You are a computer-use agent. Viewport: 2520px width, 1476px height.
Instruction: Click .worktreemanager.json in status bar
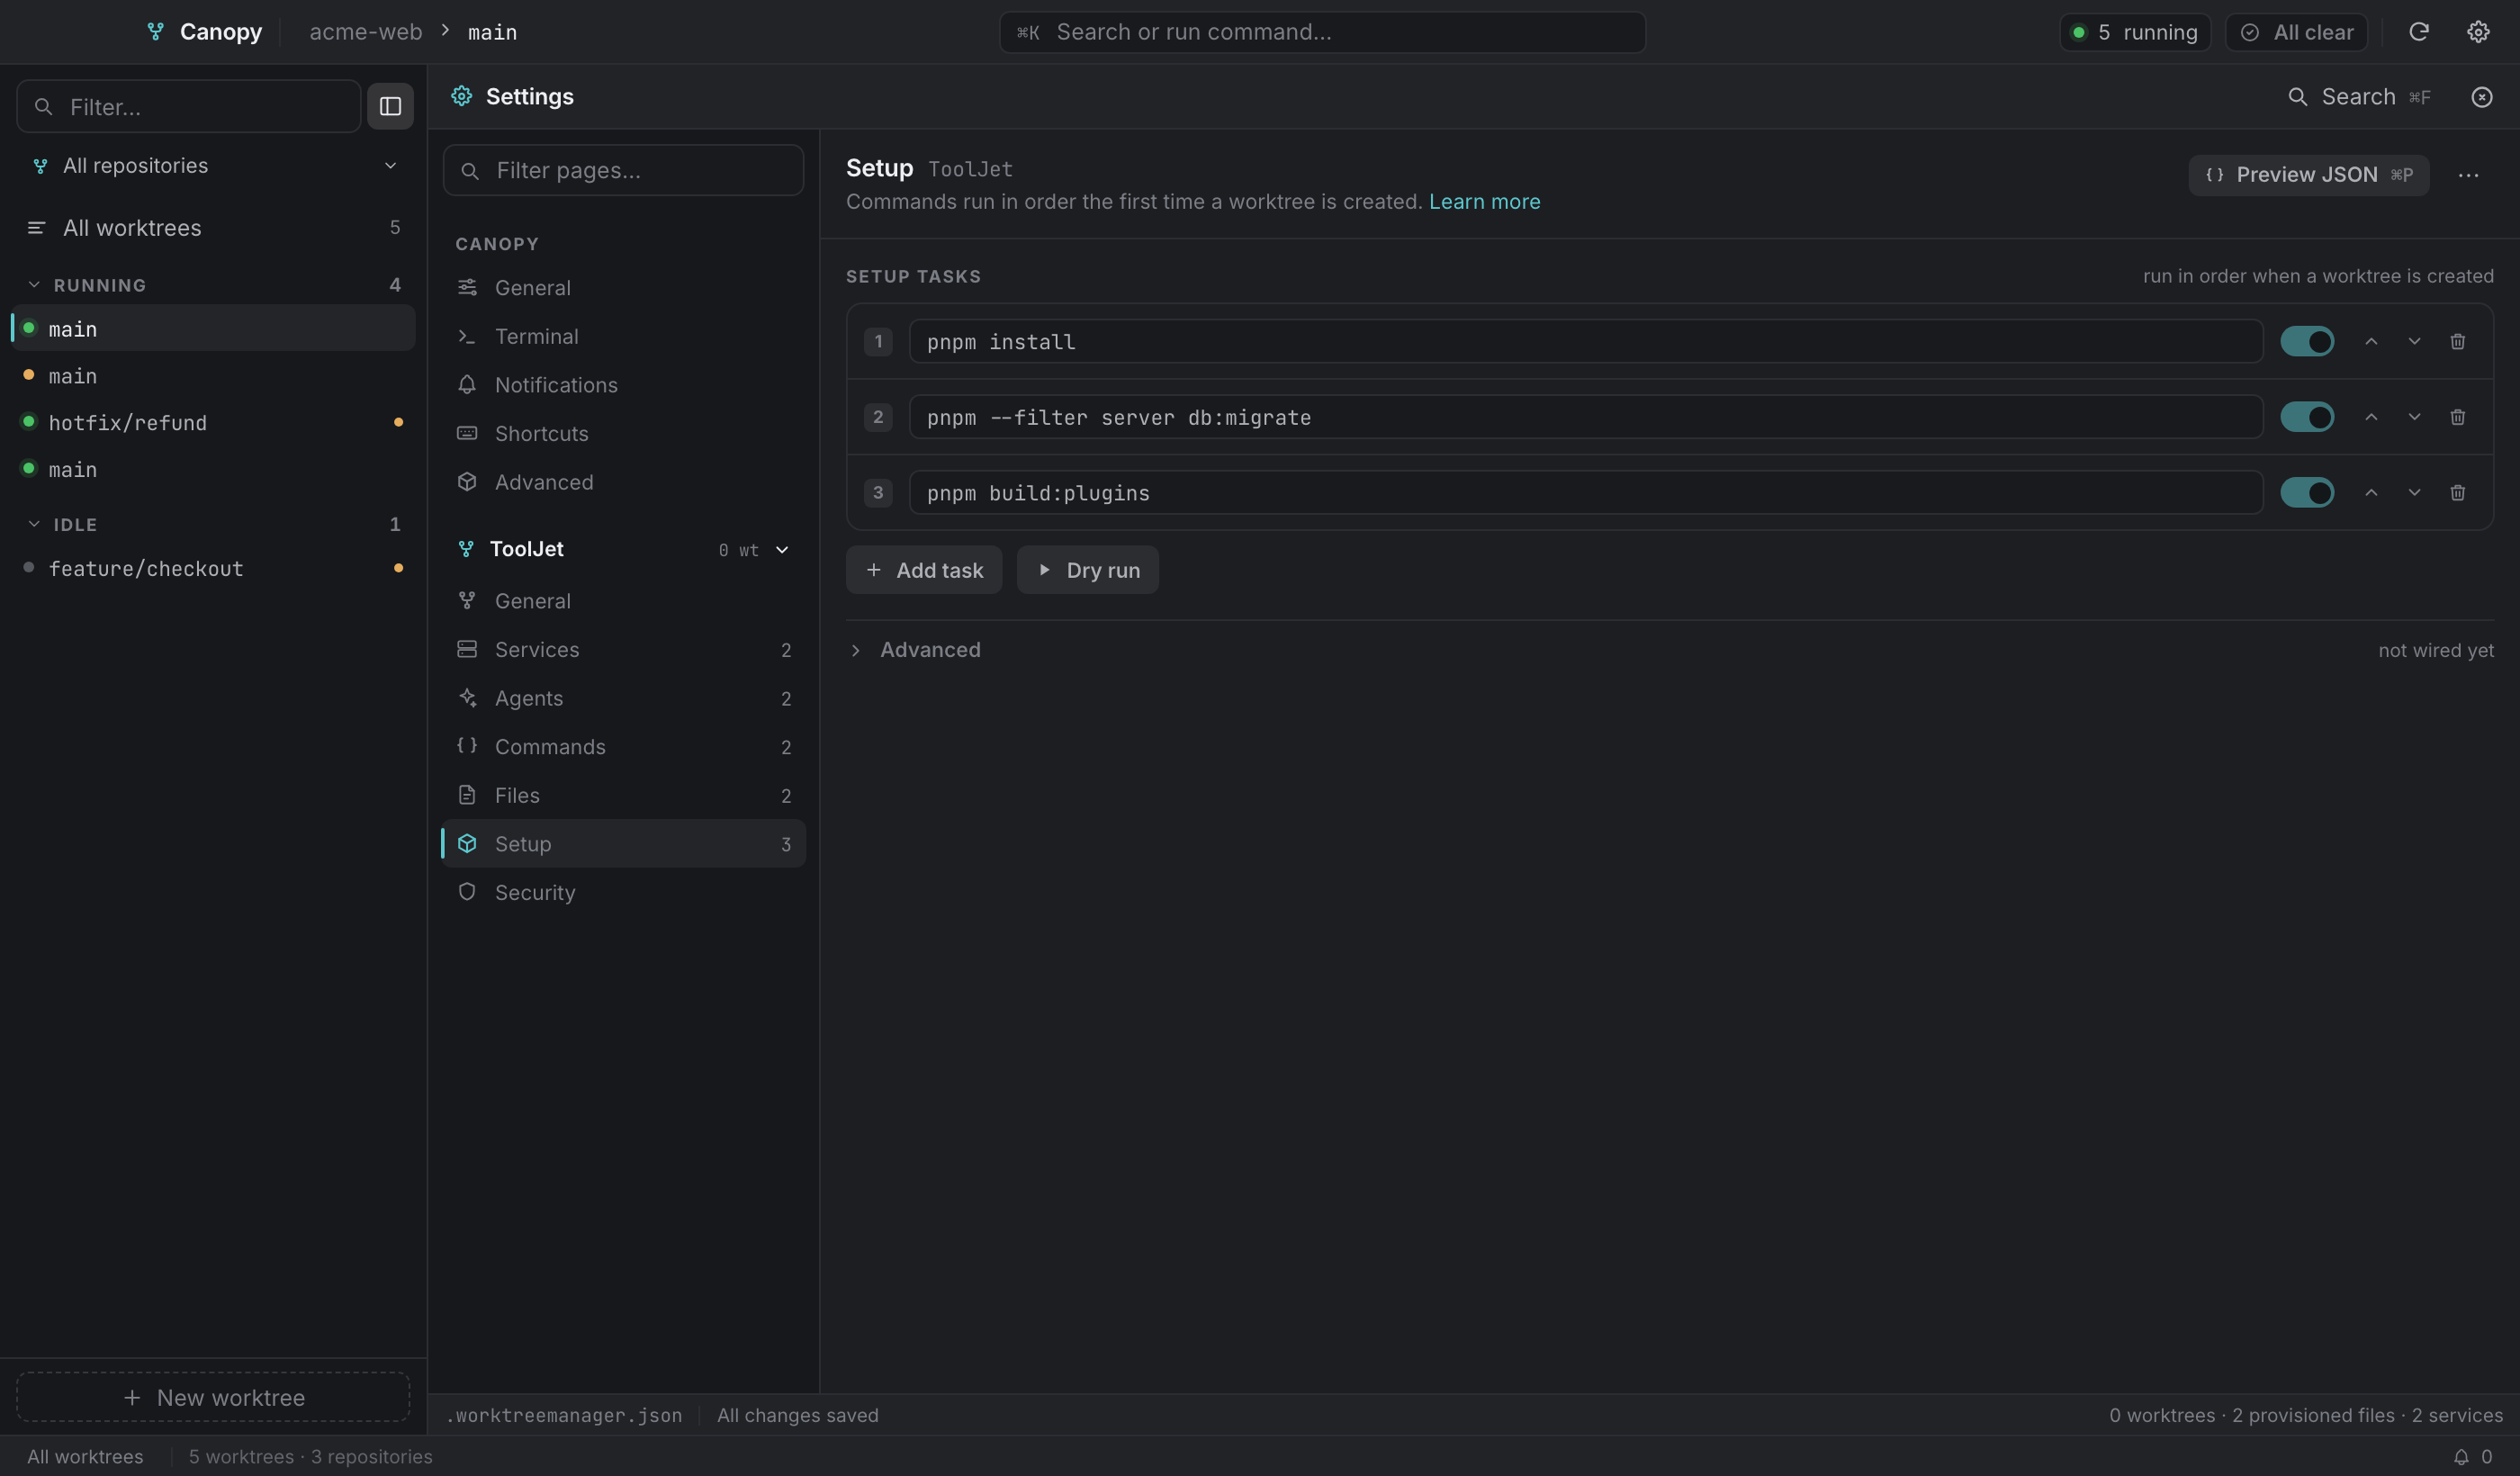pos(564,1415)
